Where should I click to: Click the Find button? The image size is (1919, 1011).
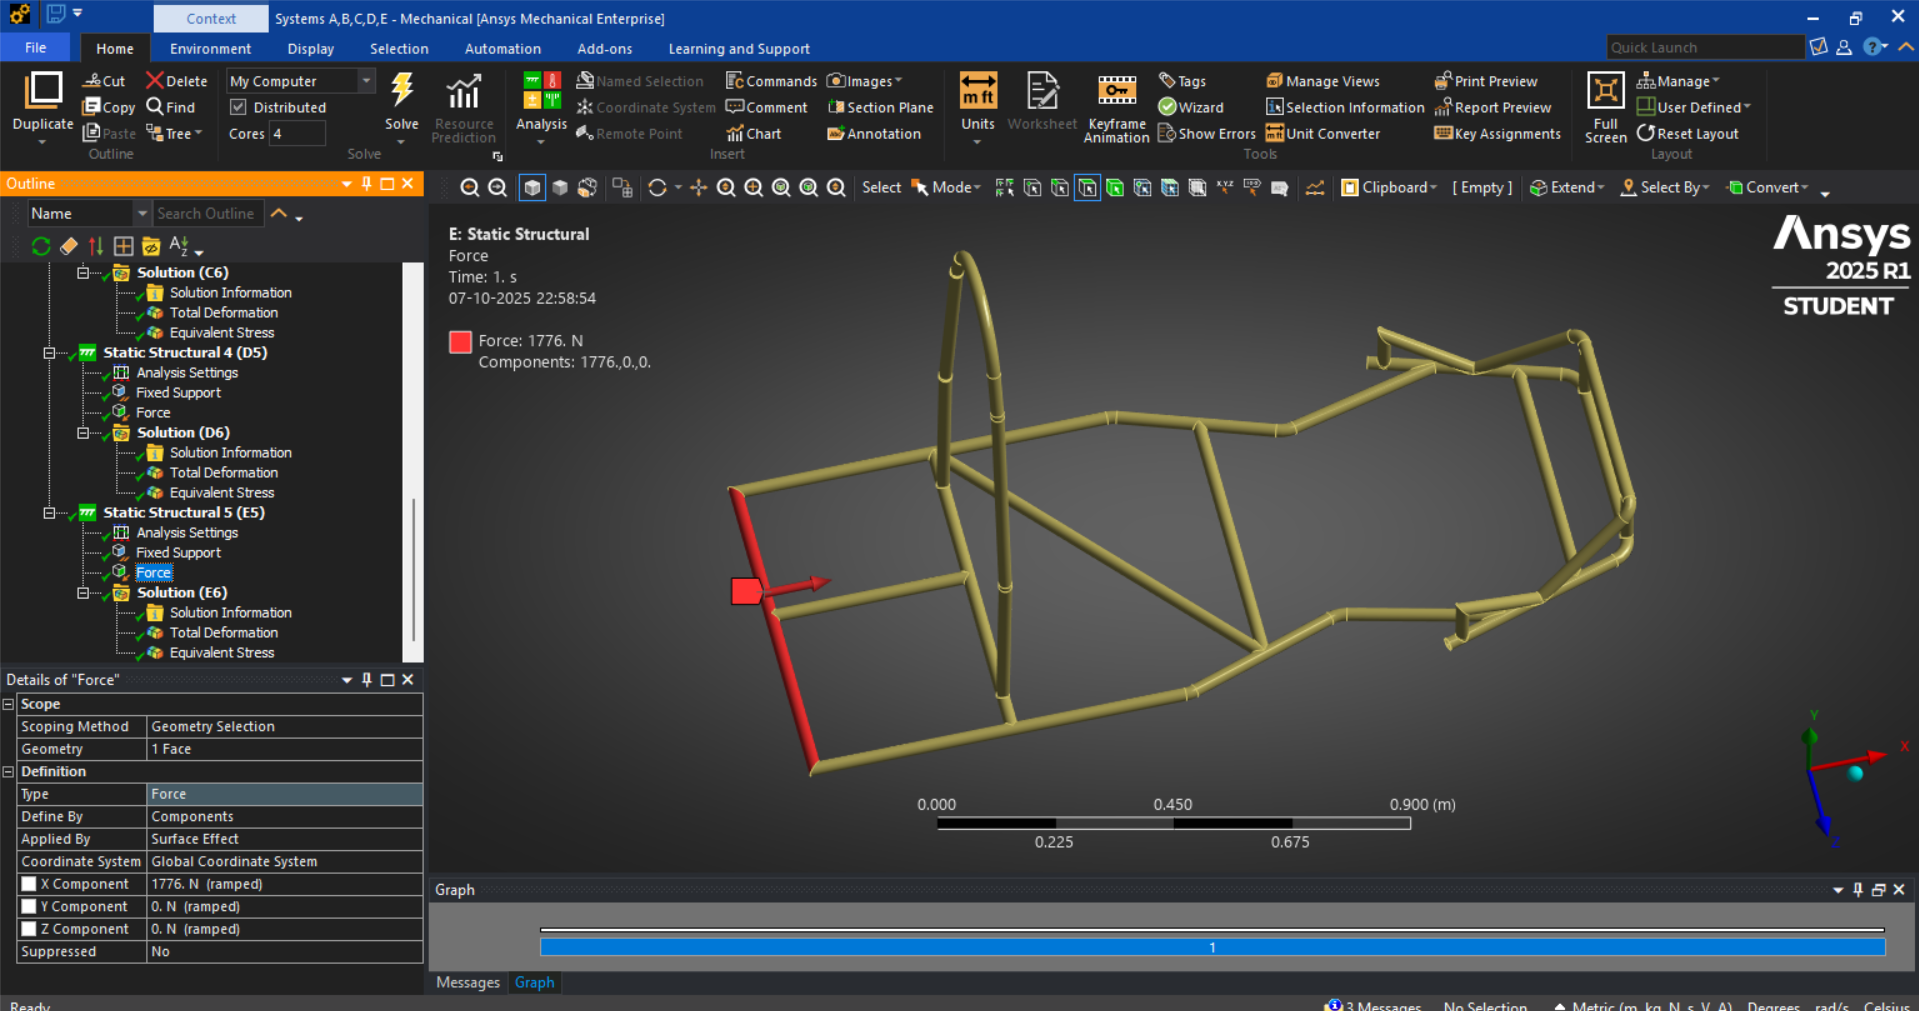coord(170,107)
